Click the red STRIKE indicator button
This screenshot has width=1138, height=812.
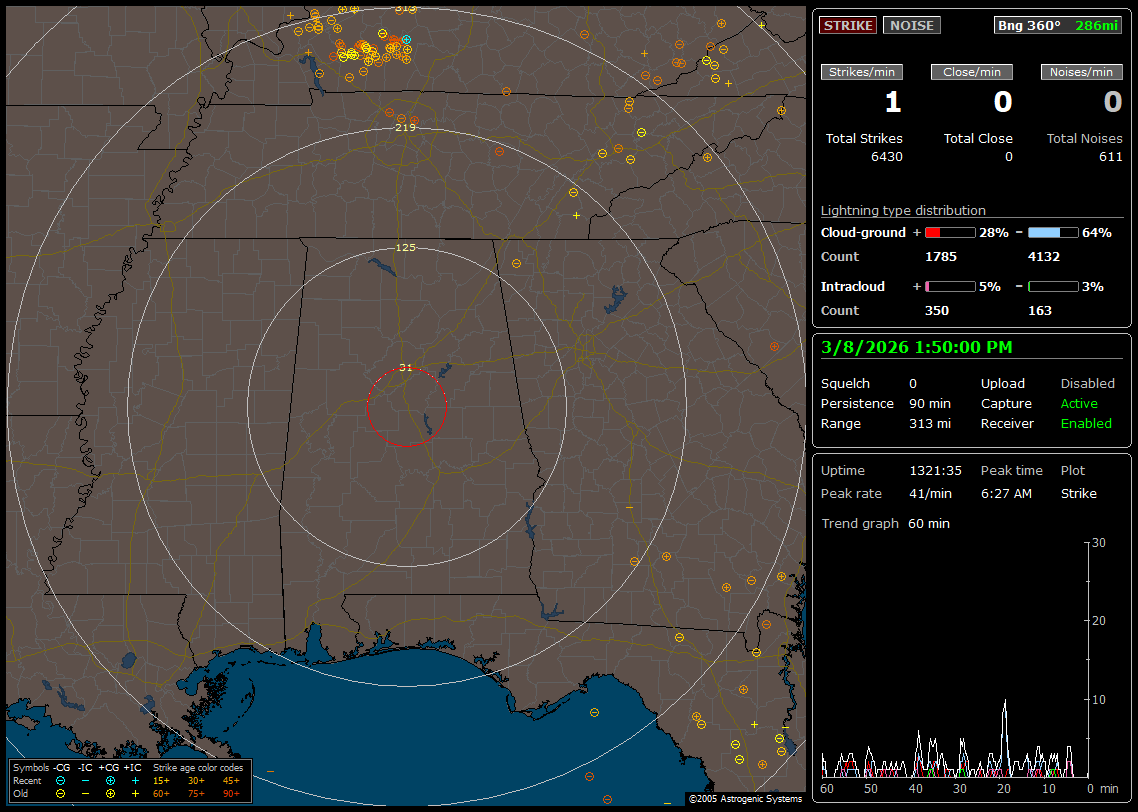848,25
